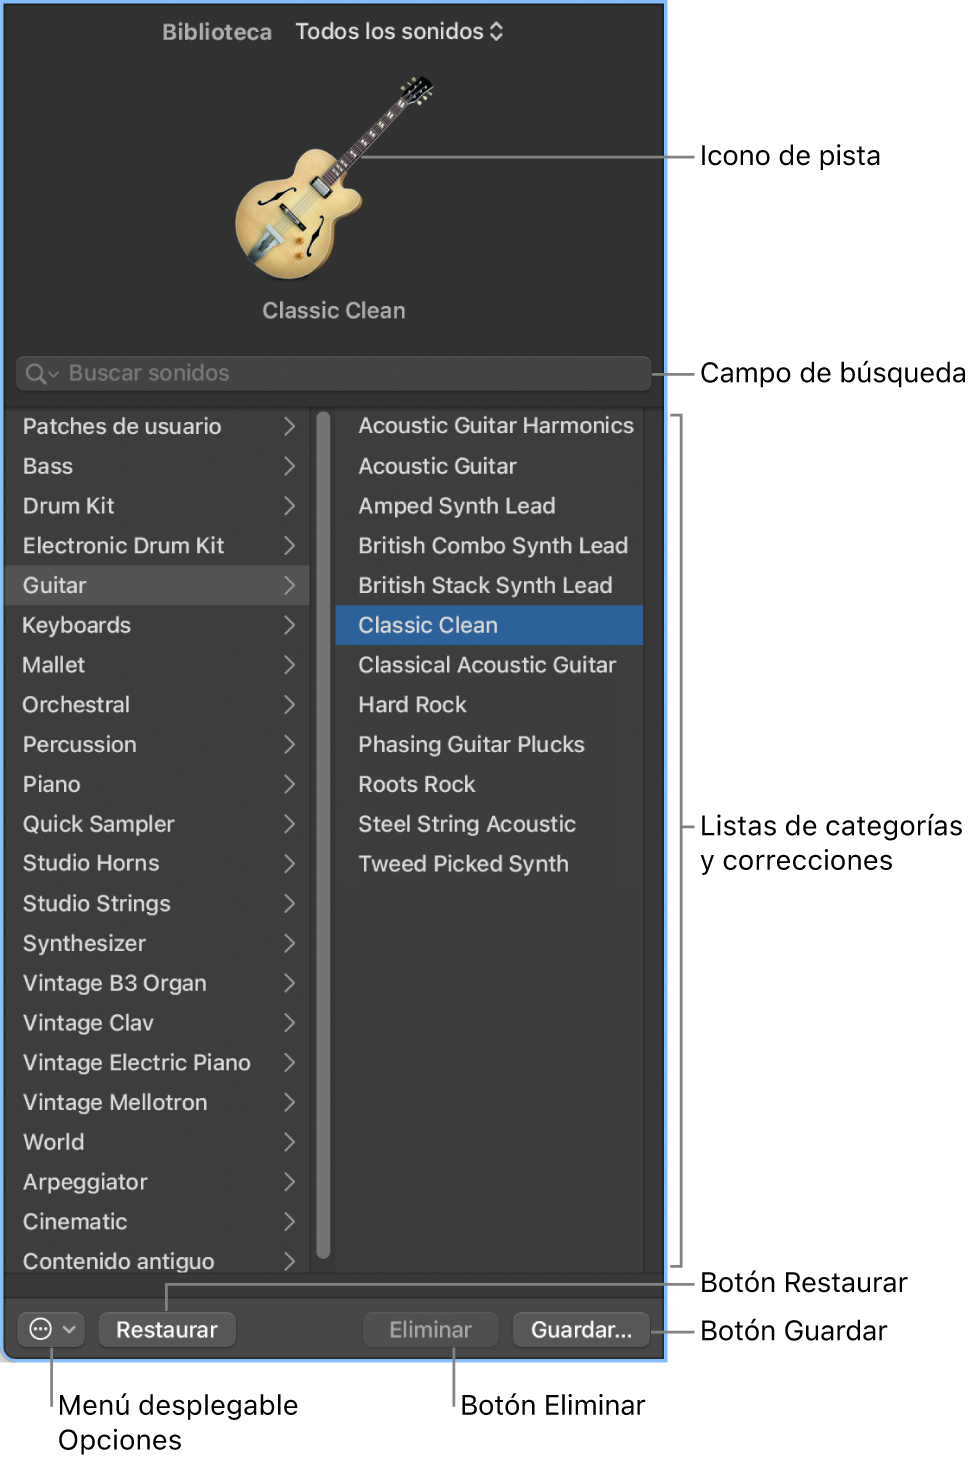Image resolution: width=976 pixels, height=1463 pixels.
Task: Open the Todos los sonidos dropdown
Action: pyautogui.click(x=399, y=32)
